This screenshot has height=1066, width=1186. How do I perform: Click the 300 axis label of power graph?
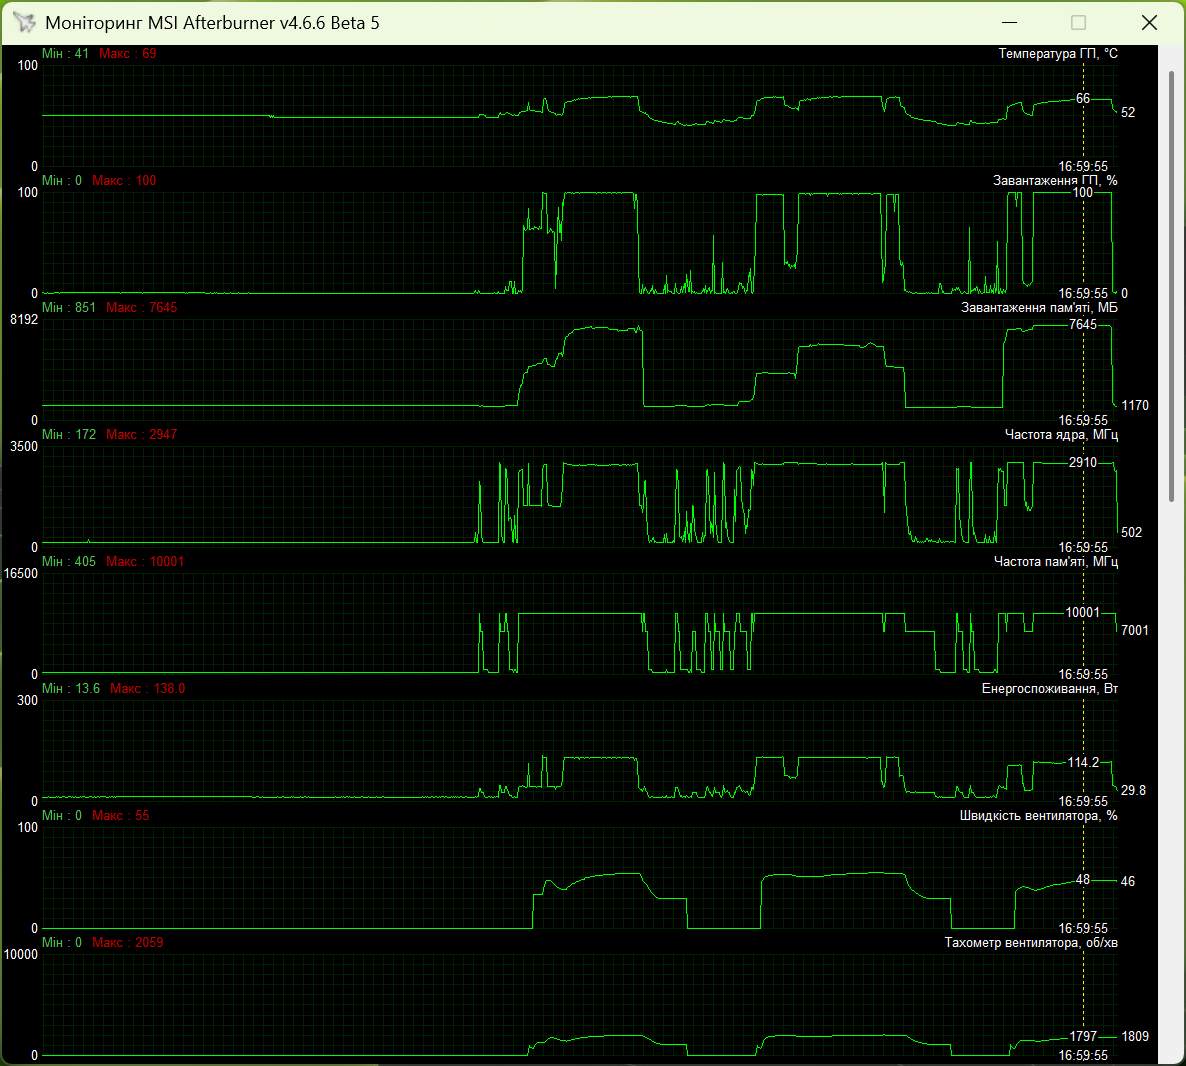[x=27, y=701]
